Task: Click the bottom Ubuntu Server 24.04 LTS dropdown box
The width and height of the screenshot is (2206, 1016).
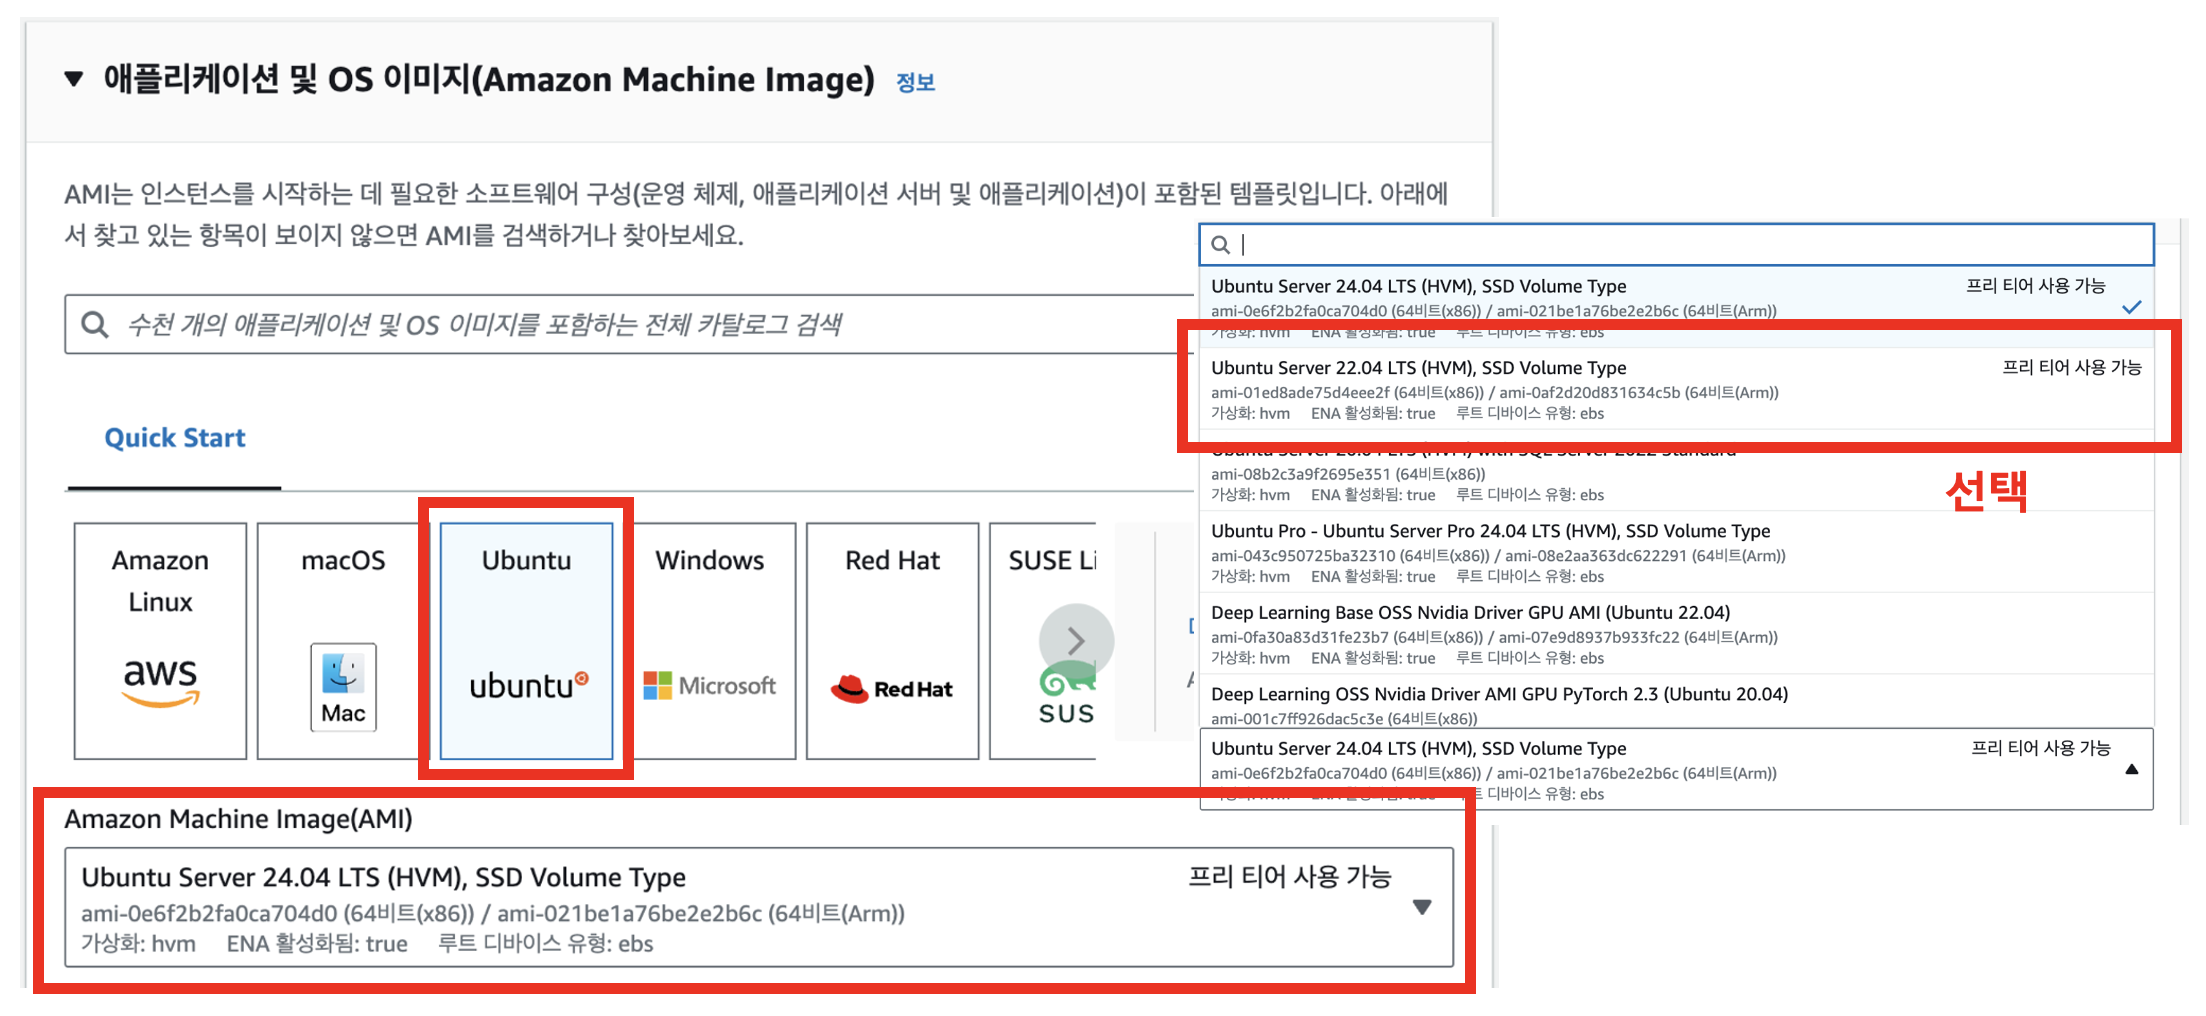Action: tap(1676, 769)
